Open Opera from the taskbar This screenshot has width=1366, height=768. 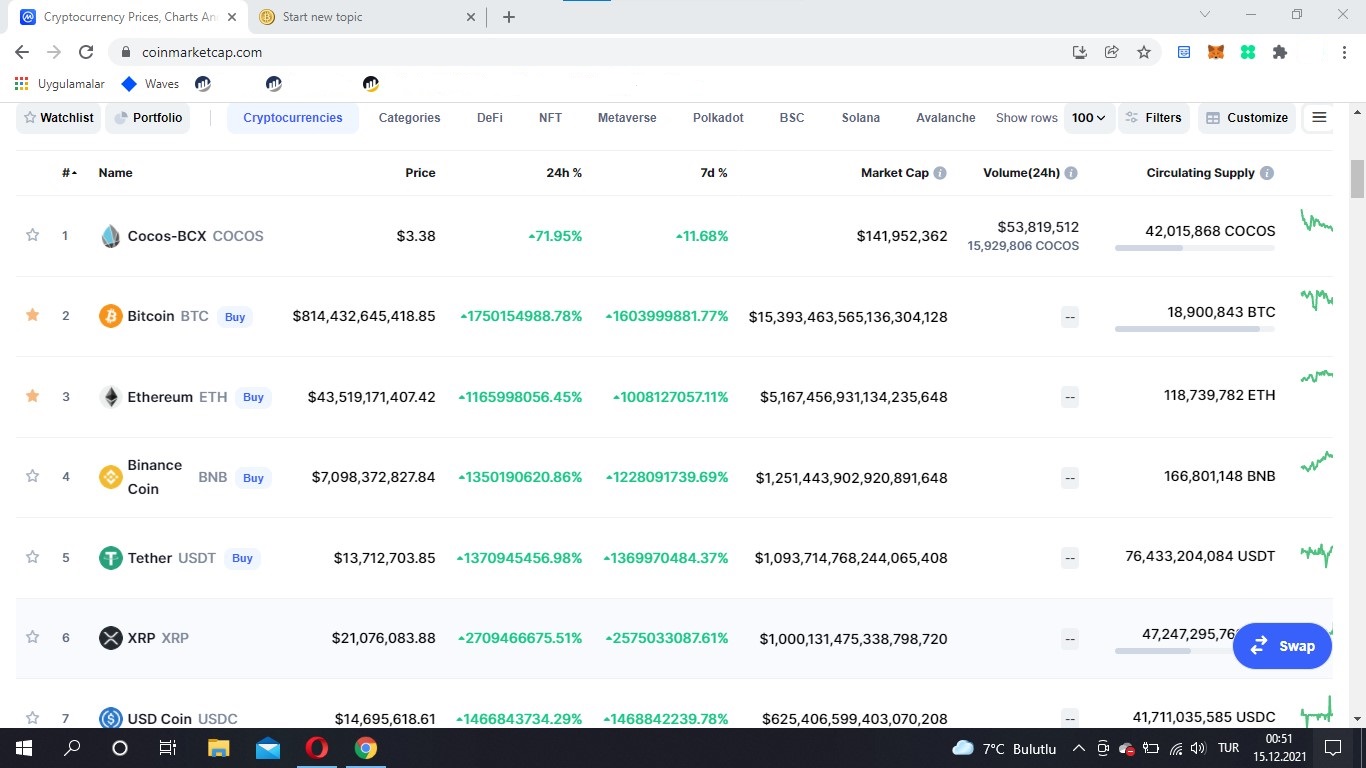point(317,747)
